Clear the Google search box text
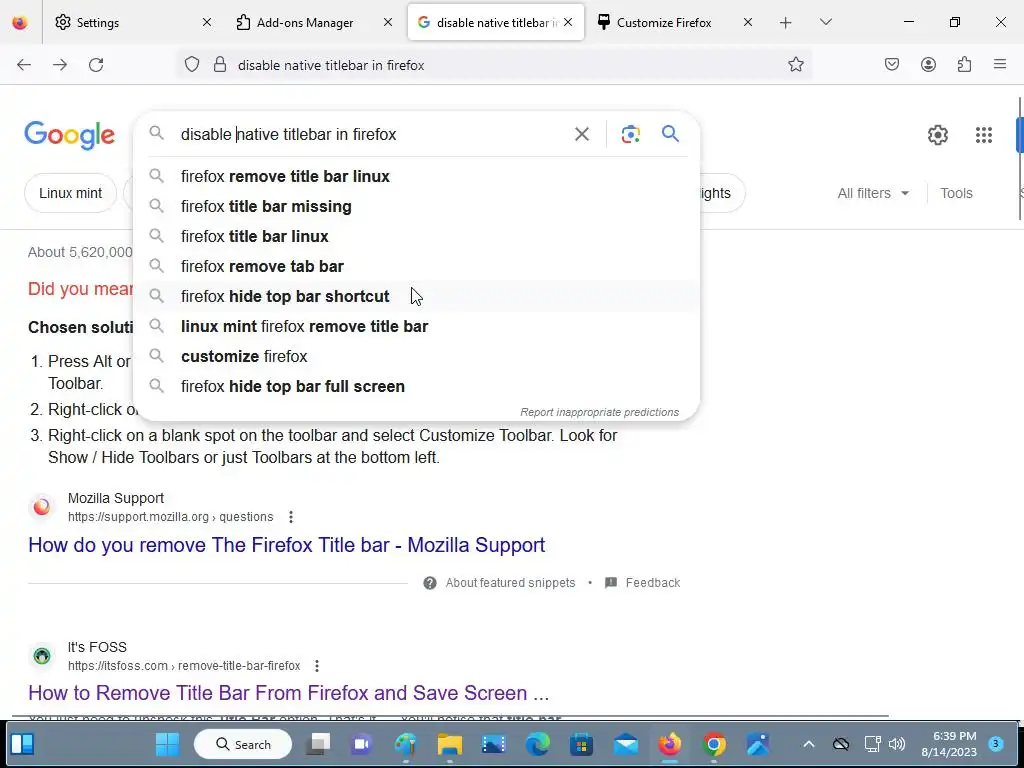 (x=581, y=135)
